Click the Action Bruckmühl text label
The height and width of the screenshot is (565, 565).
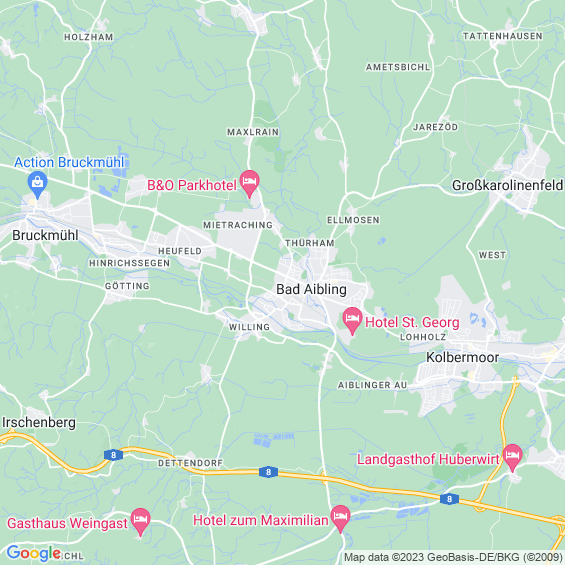coord(69,162)
